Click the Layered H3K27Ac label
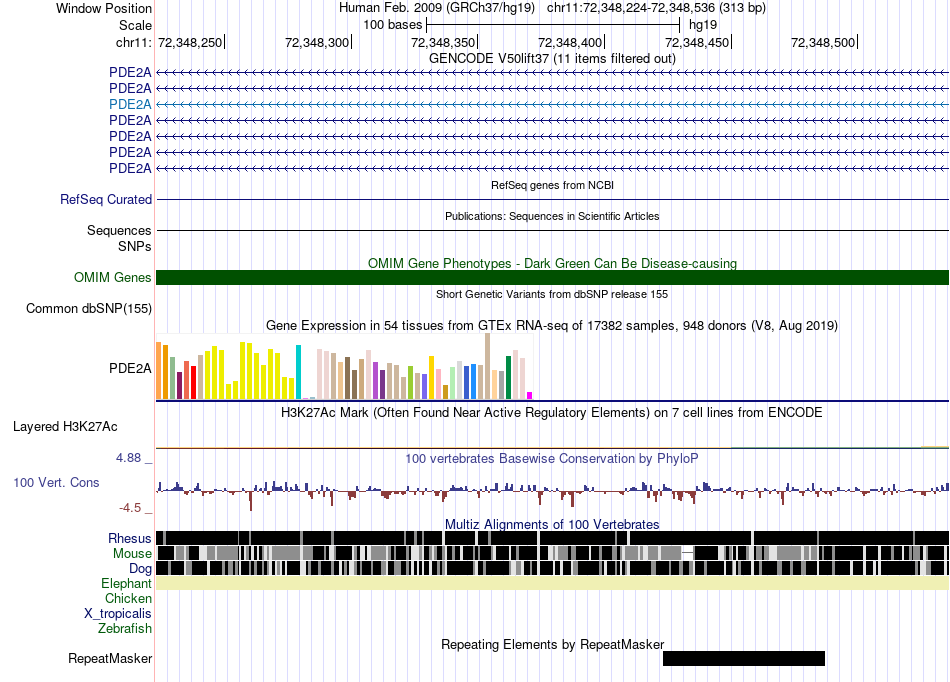 pos(65,426)
